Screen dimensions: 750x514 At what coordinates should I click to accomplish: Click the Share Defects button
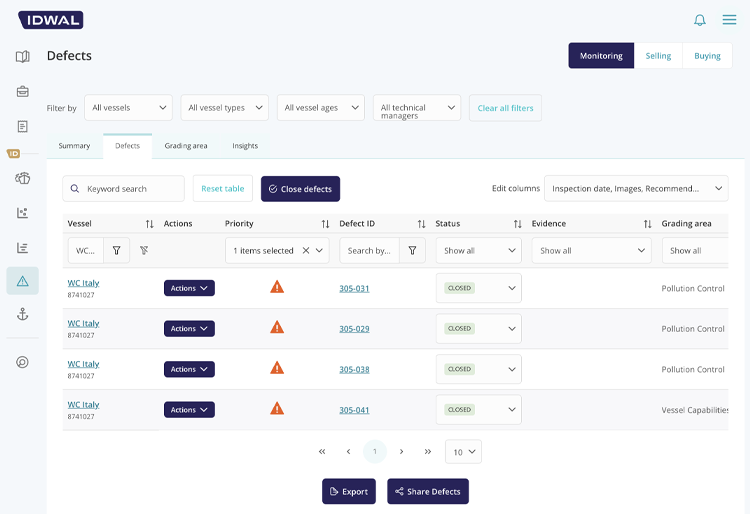427,491
